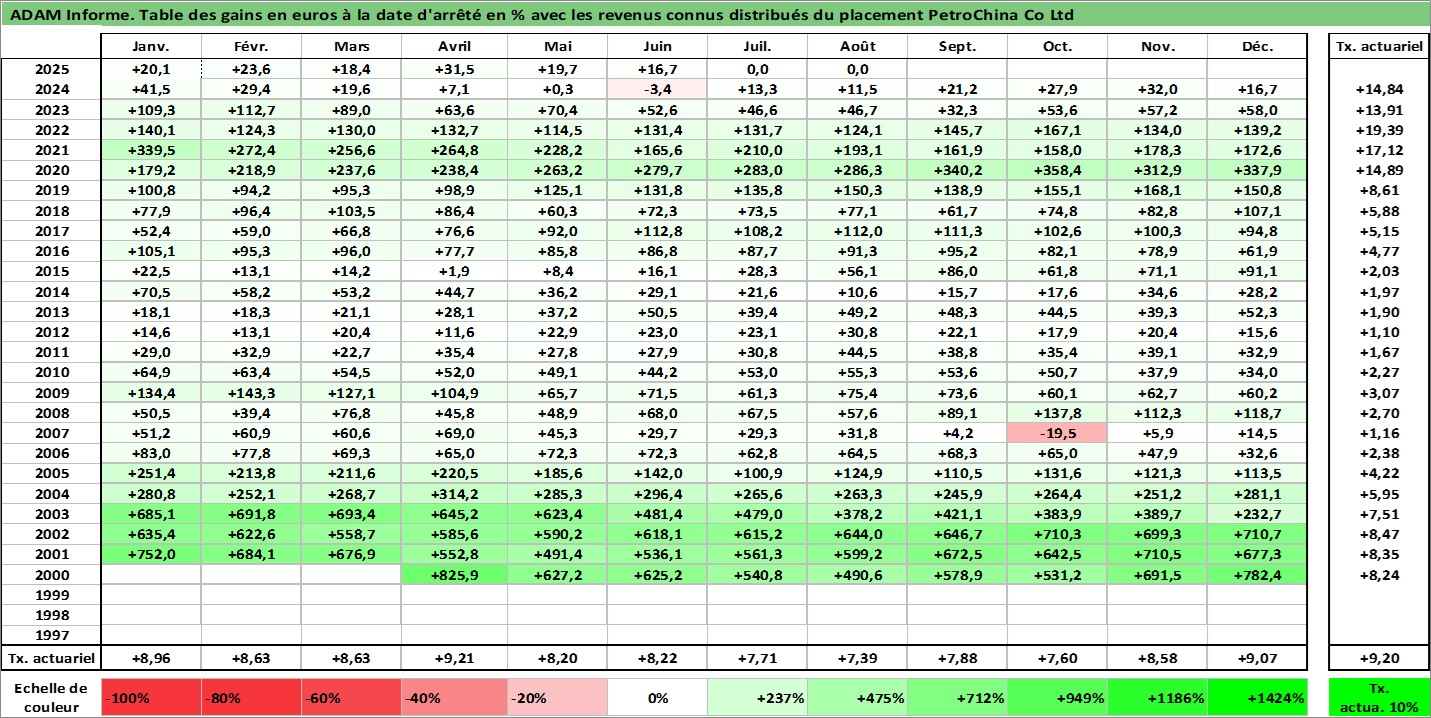
Task: Select the 2007 row label
Action: click(x=51, y=433)
